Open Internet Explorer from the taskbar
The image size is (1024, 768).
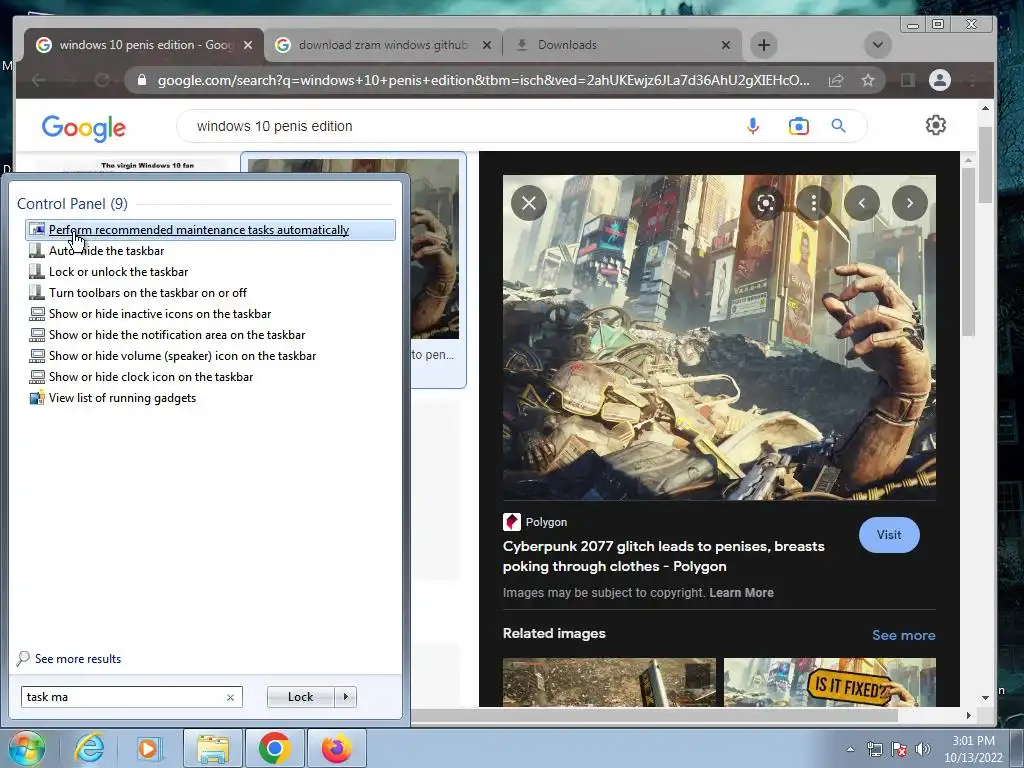coord(89,748)
